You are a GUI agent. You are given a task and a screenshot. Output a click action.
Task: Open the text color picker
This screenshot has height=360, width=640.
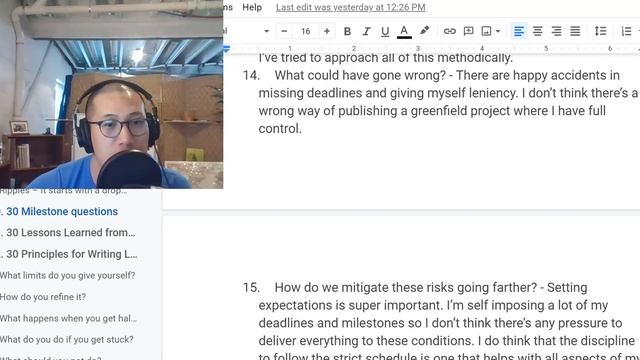404,31
